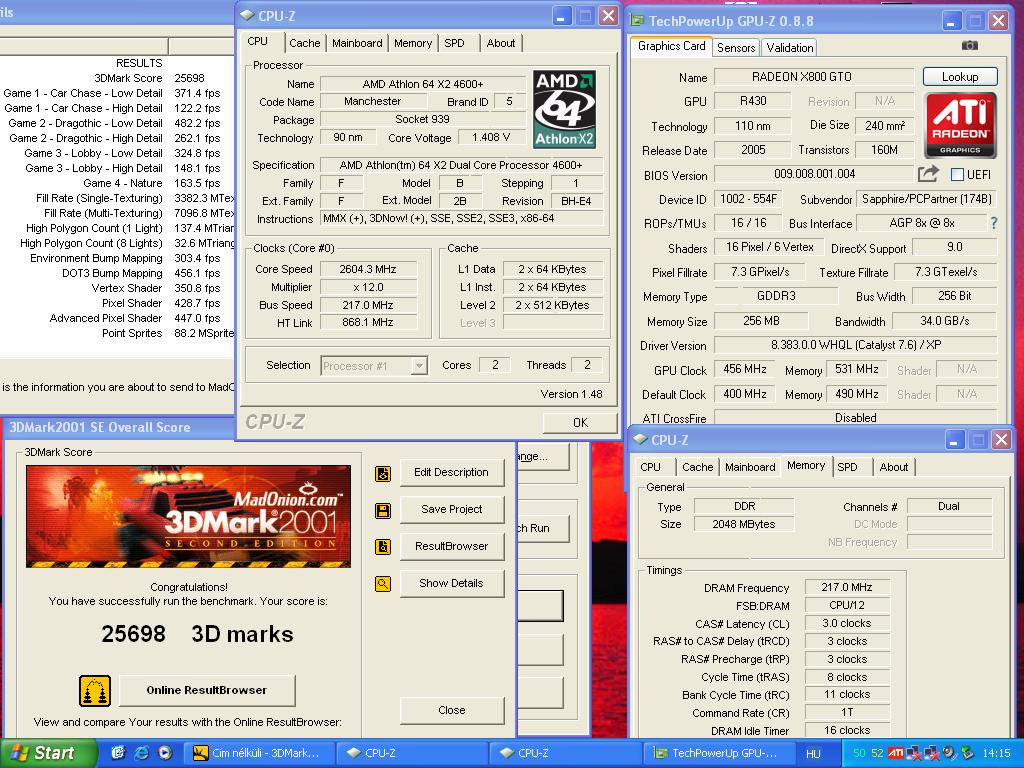Click Cím nélküli - 3DMark taskbar button
The image size is (1024, 768).
click(x=259, y=753)
